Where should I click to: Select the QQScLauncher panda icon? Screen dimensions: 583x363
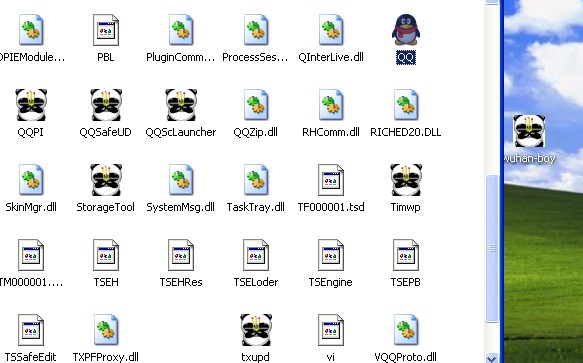coord(181,105)
